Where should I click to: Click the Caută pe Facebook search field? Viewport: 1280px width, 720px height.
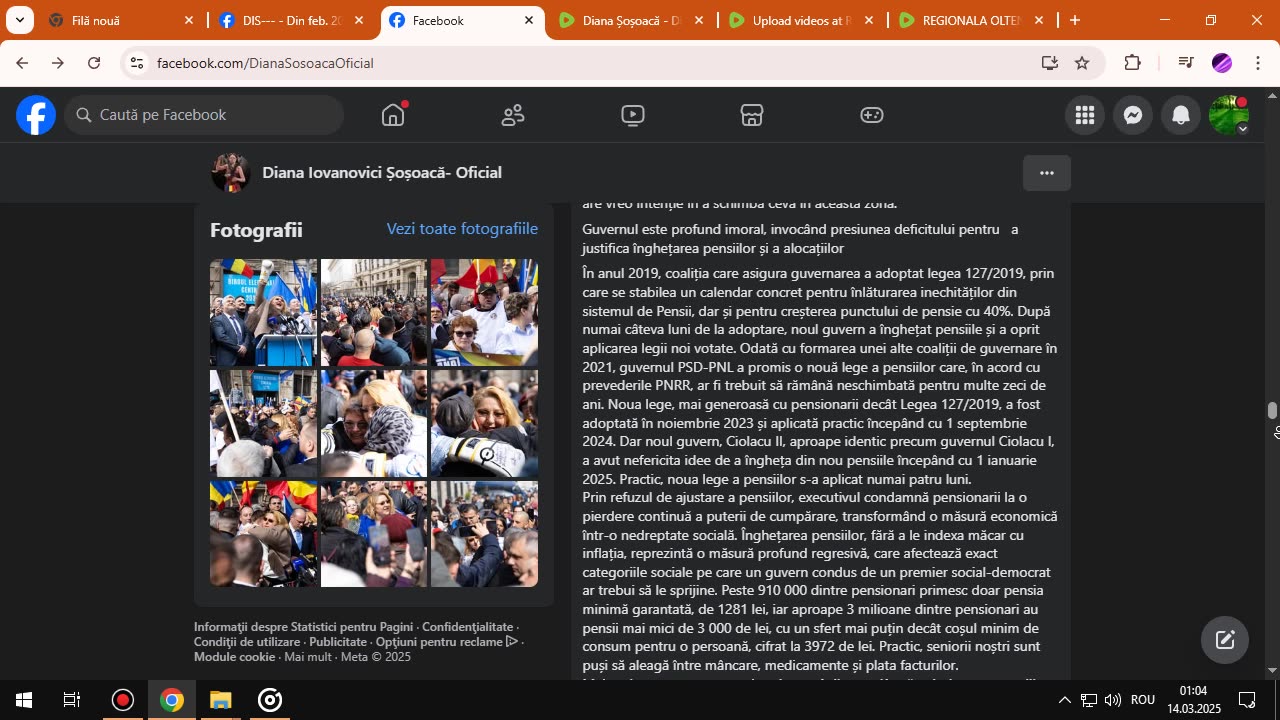(x=205, y=115)
